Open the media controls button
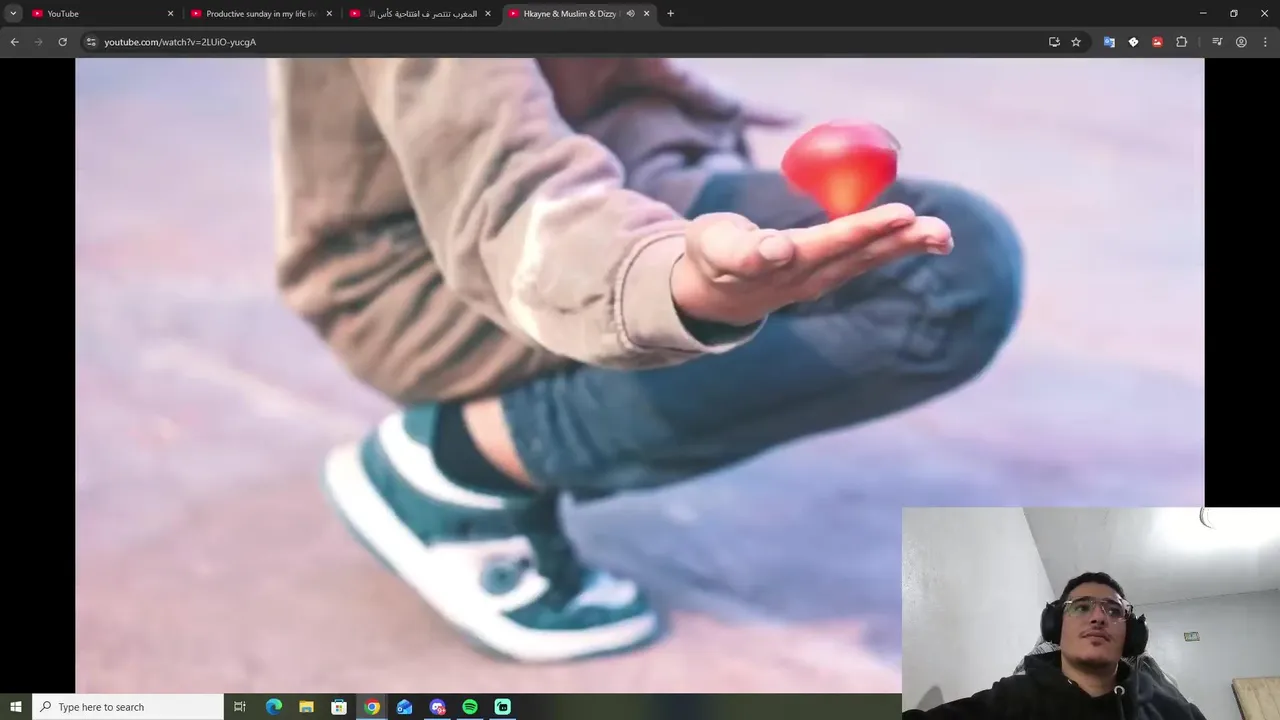Viewport: 1280px width, 720px height. click(x=1217, y=42)
